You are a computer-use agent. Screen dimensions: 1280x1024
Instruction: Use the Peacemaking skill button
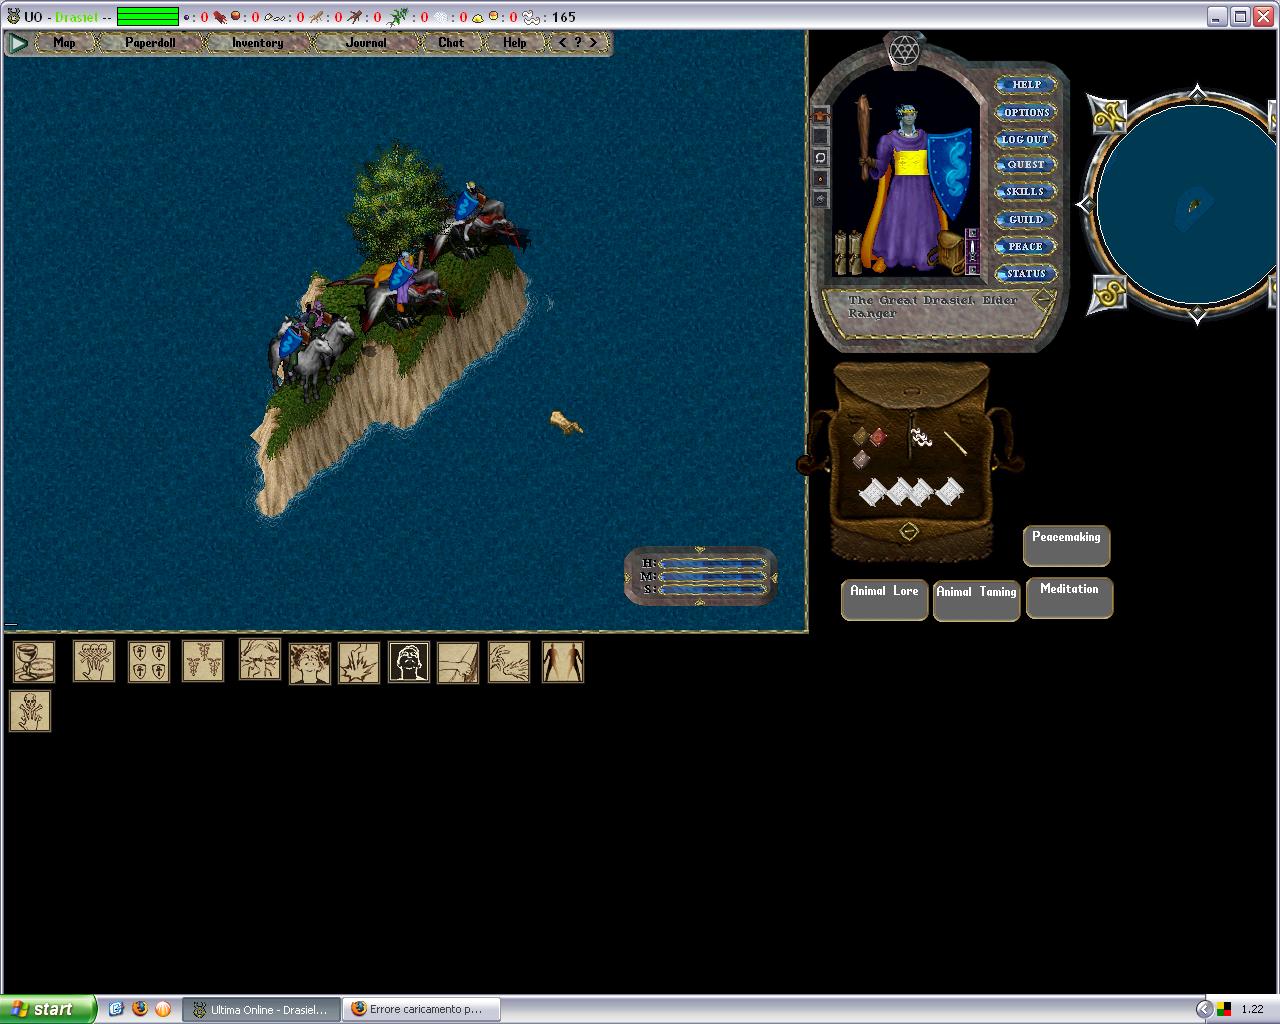pos(1066,546)
